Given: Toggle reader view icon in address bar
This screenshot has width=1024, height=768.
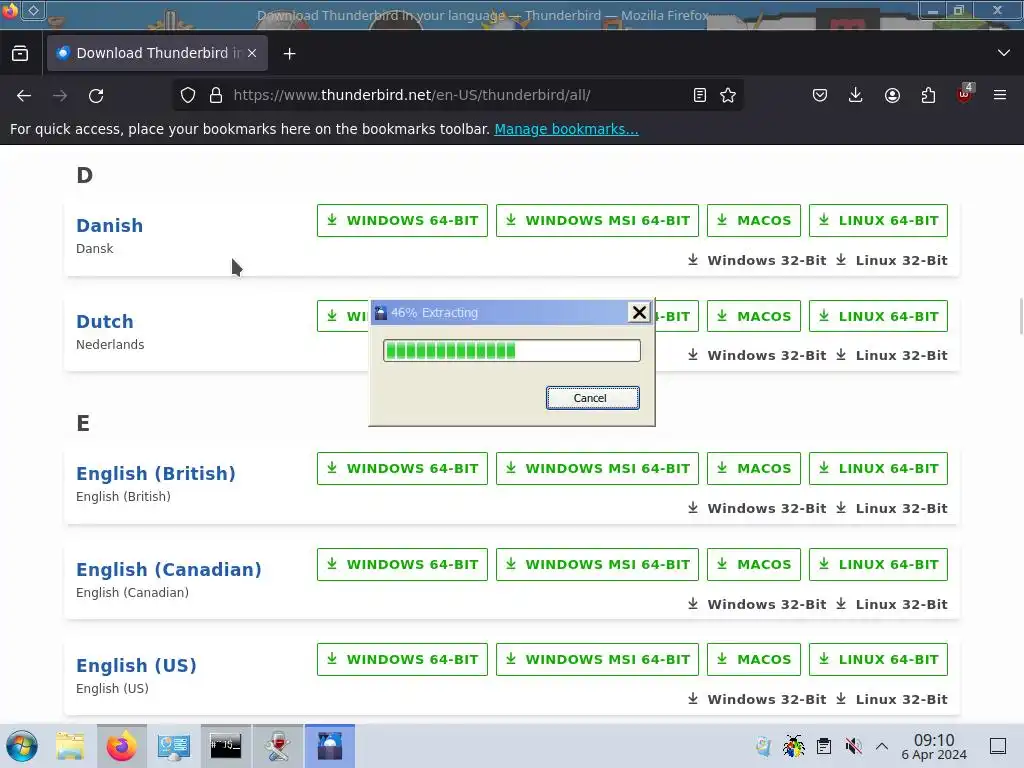Looking at the screenshot, I should pos(699,95).
